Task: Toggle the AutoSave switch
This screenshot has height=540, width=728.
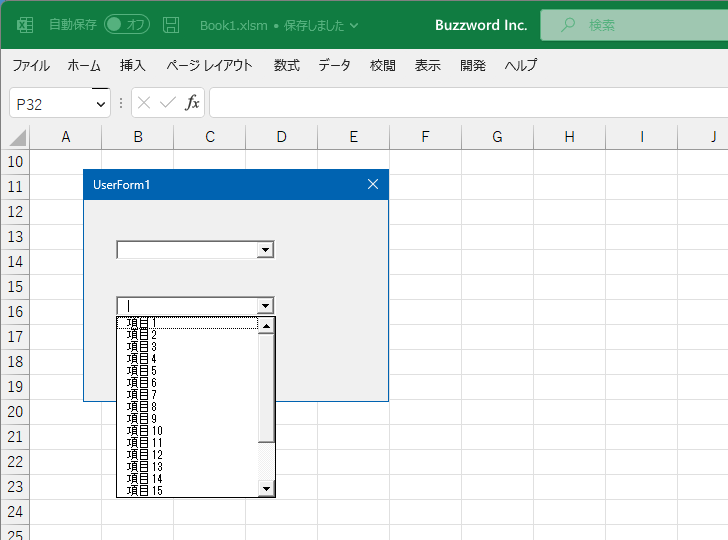Action: coord(127,25)
